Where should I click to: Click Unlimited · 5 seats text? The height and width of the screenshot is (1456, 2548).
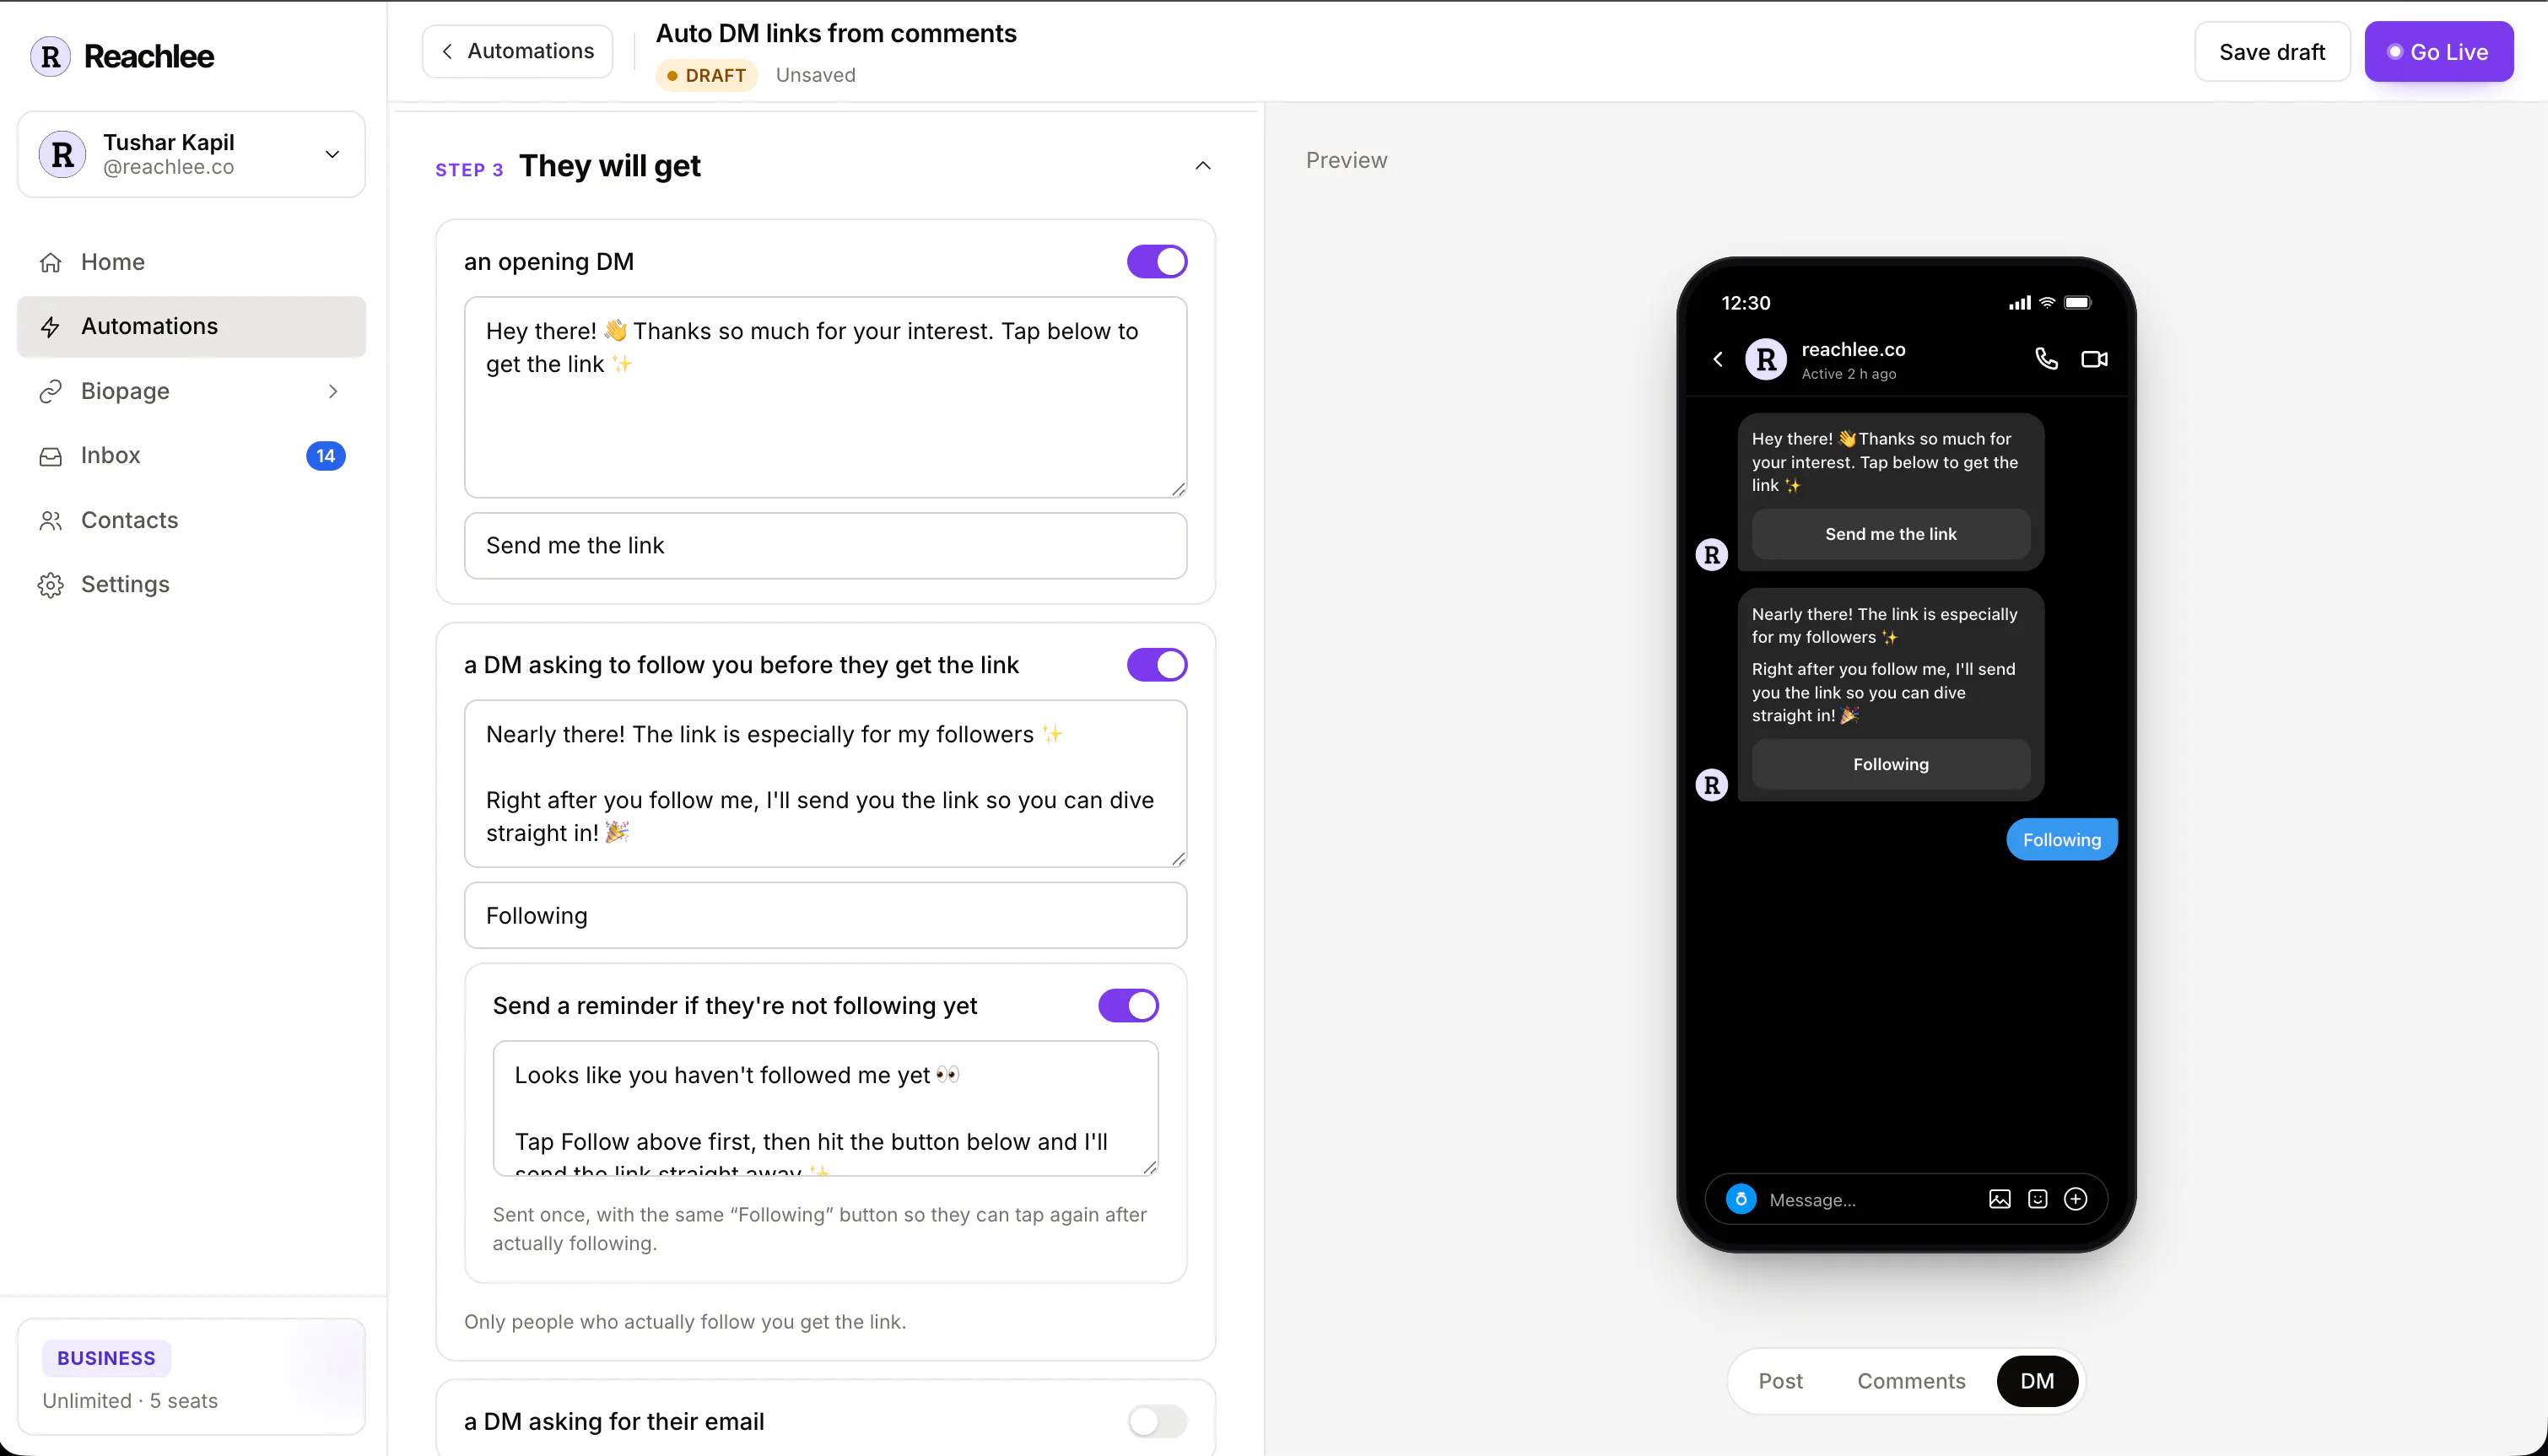coord(130,1401)
